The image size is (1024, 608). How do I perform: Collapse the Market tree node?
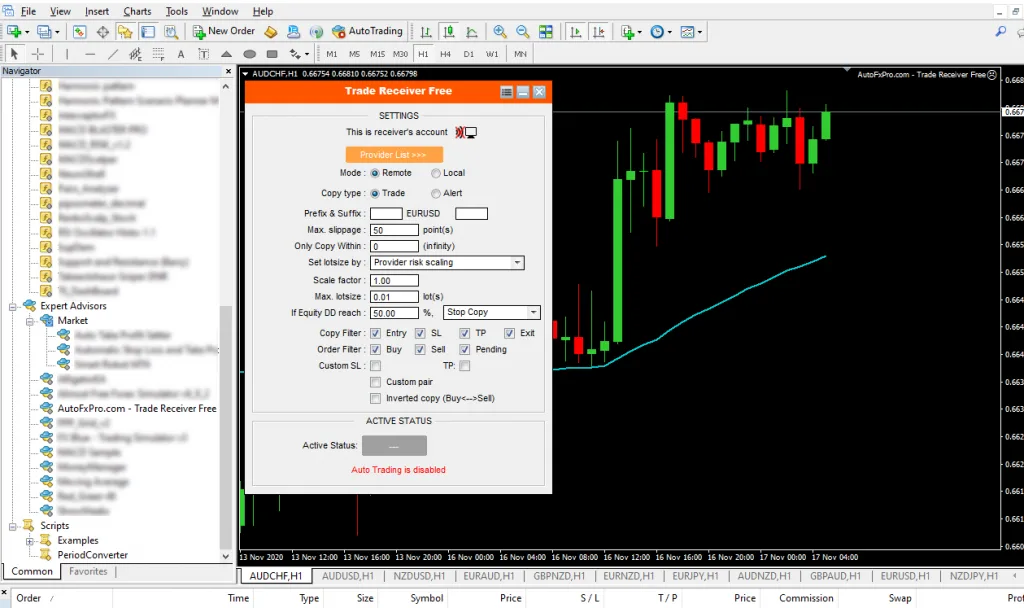(x=29, y=321)
